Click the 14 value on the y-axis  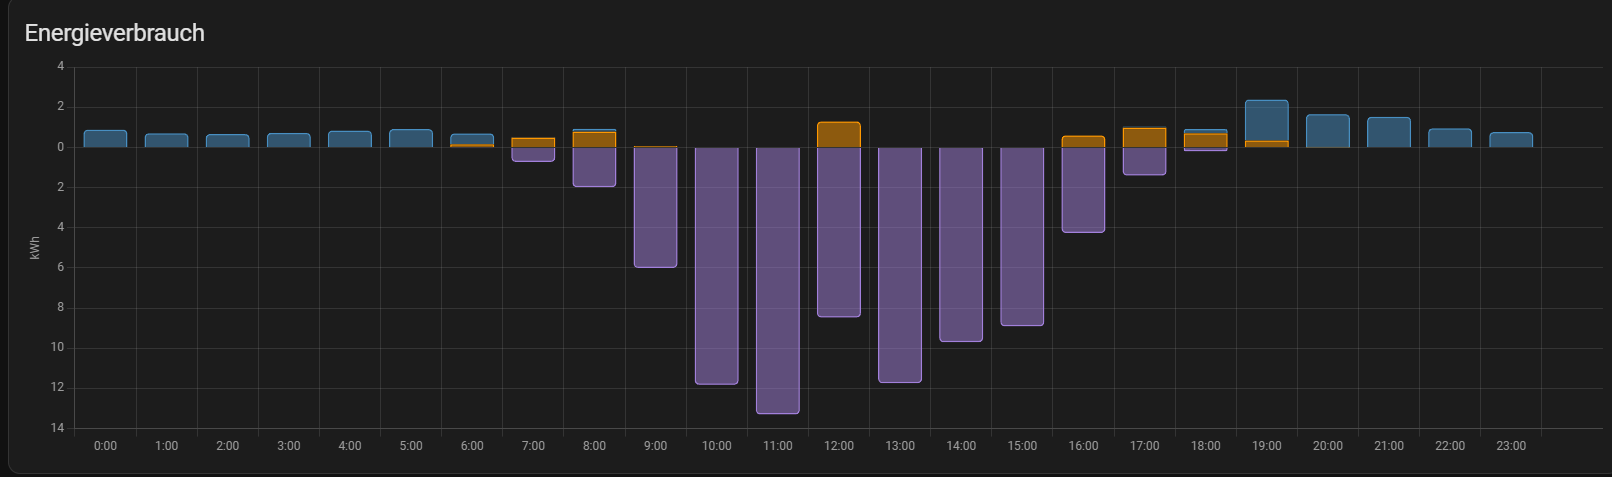pyautogui.click(x=57, y=428)
